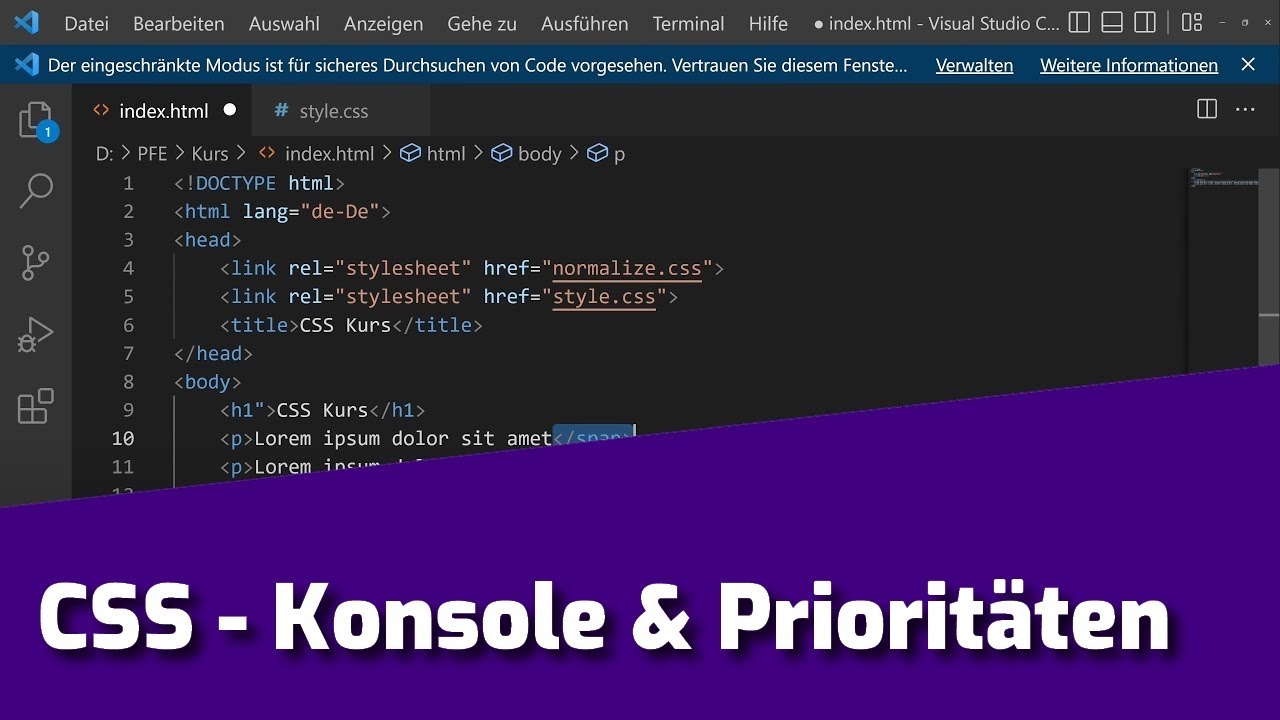Screen dimensions: 1280x720
Task: Open the Gehe zu menu
Action: click(x=482, y=23)
